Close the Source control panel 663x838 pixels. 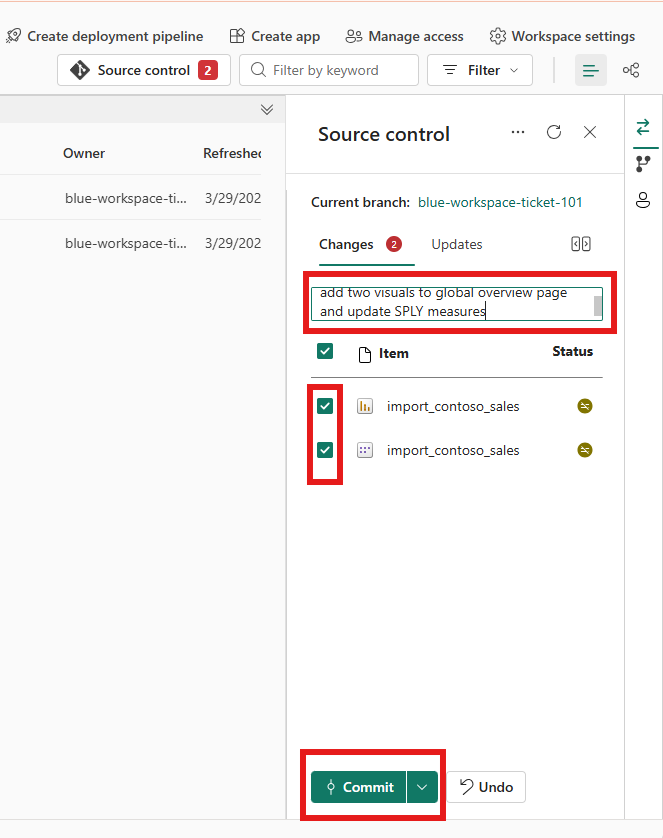click(x=590, y=132)
